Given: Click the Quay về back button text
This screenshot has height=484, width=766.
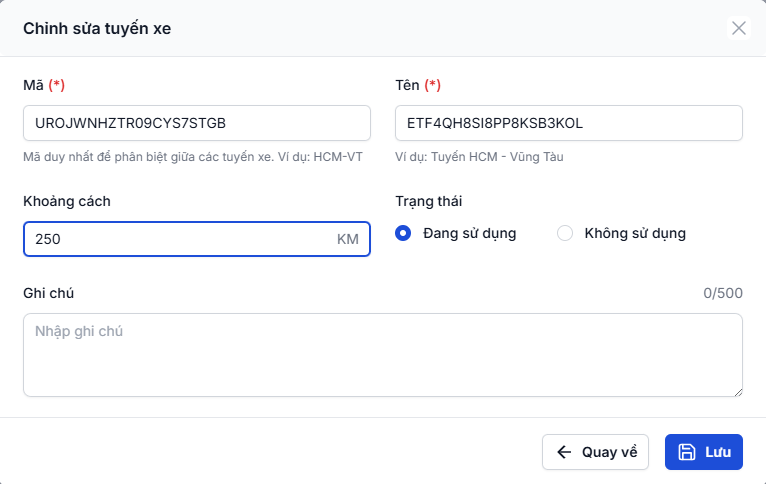Looking at the screenshot, I should 610,452.
